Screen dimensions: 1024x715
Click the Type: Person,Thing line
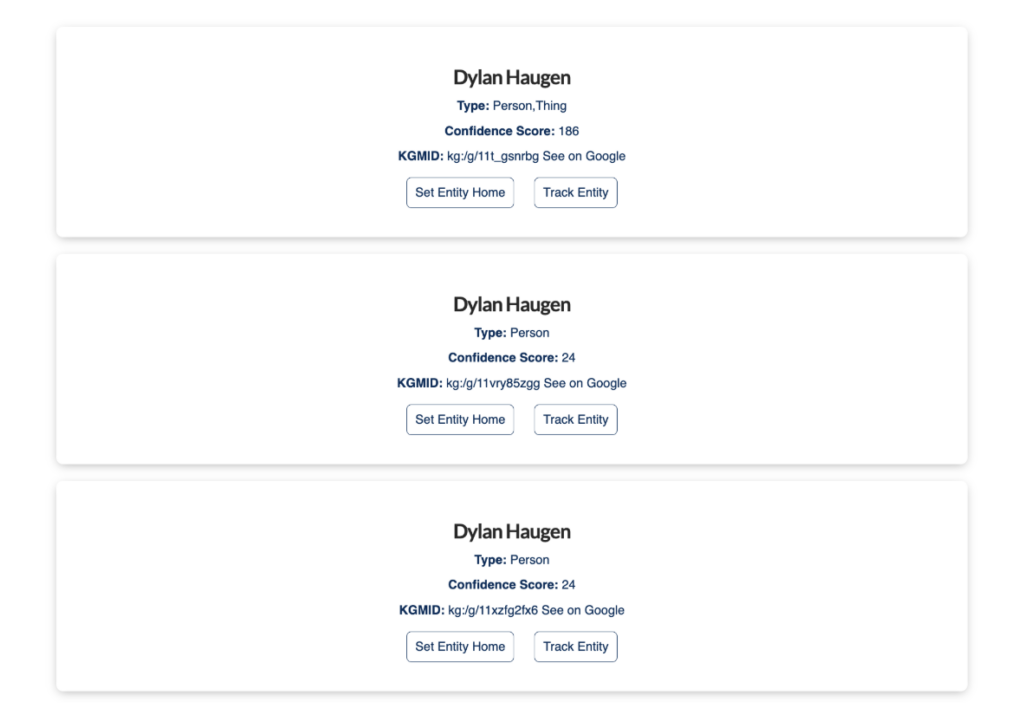point(512,106)
